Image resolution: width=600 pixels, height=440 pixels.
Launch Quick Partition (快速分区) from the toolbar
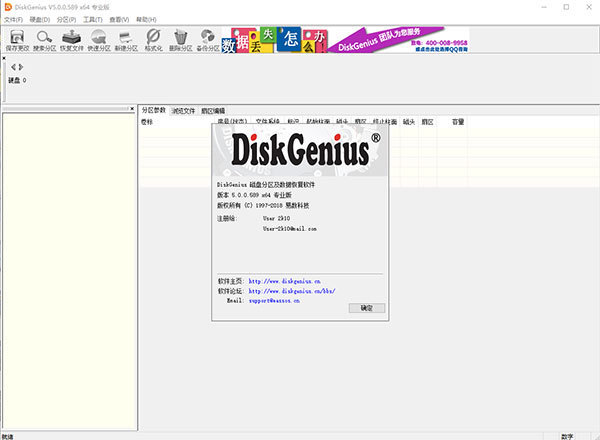[x=99, y=40]
